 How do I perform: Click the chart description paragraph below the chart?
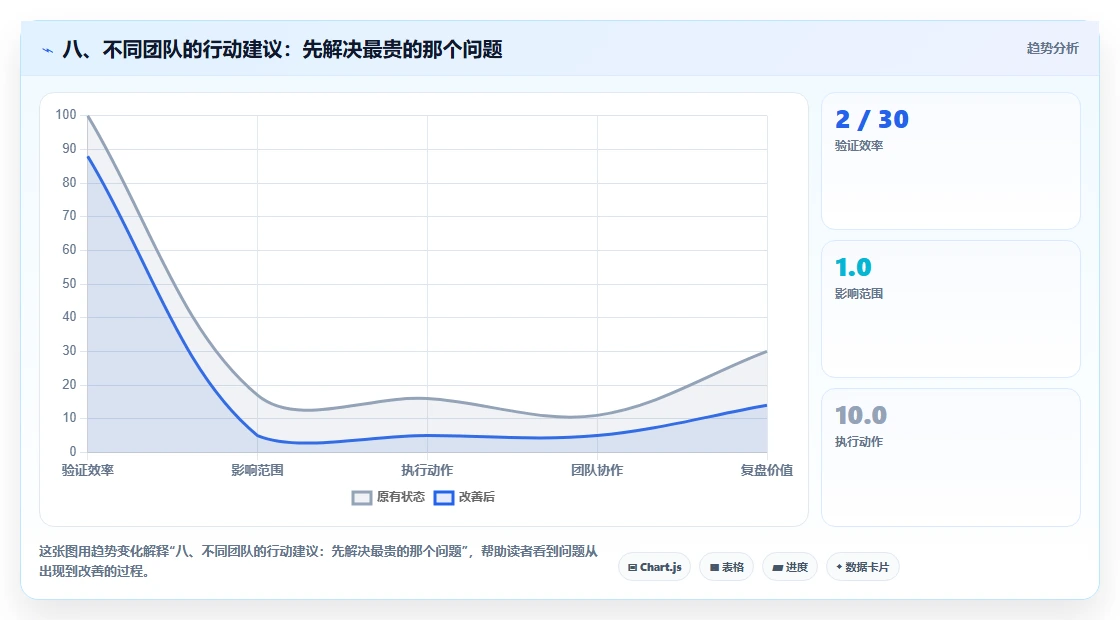[x=319, y=561]
